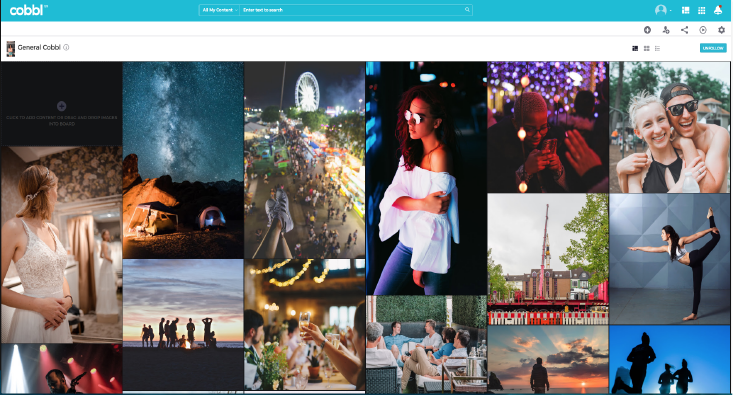This screenshot has height=395, width=733.
Task: Start the slideshow play icon
Action: (703, 30)
